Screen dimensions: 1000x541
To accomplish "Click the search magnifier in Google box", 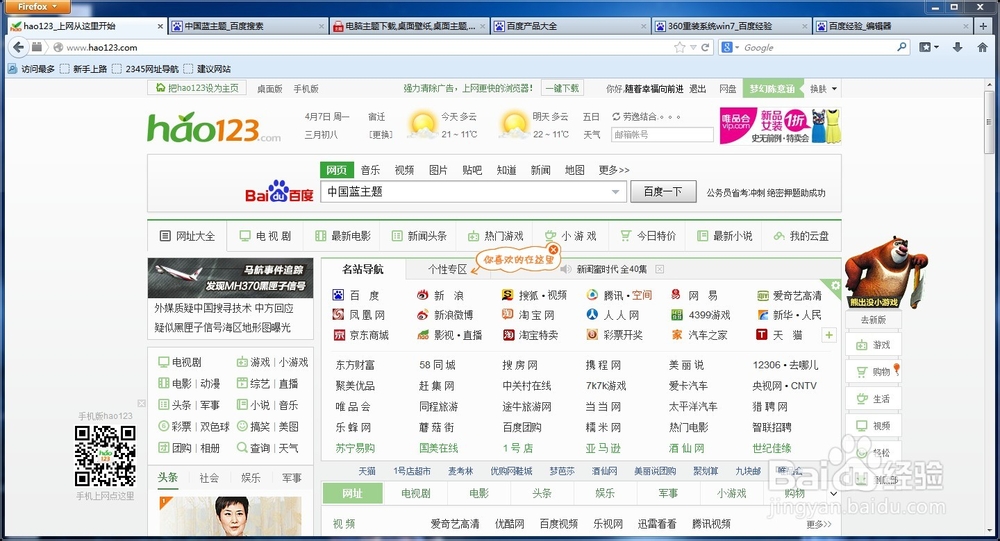I will pyautogui.click(x=901, y=47).
